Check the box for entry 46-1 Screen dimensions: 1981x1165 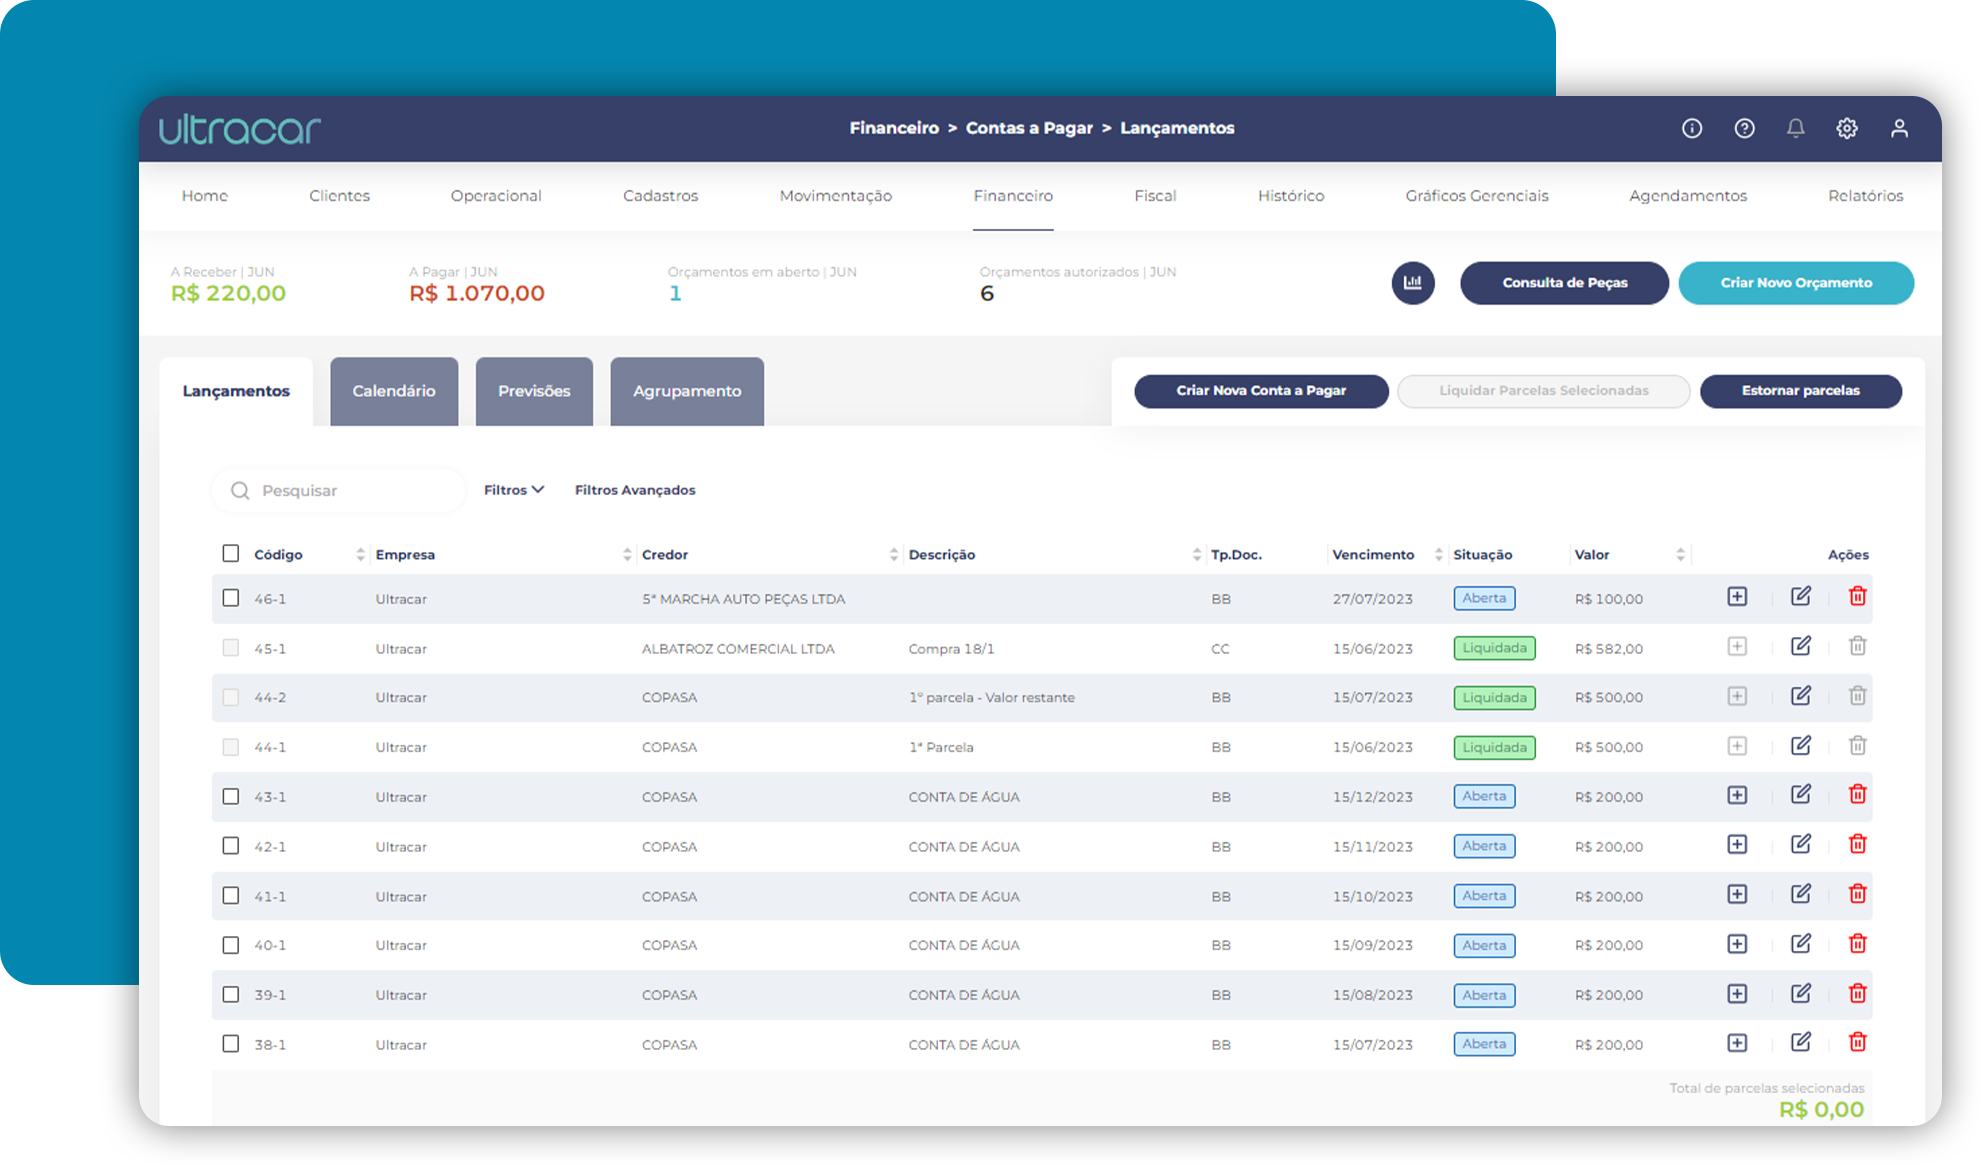[231, 598]
